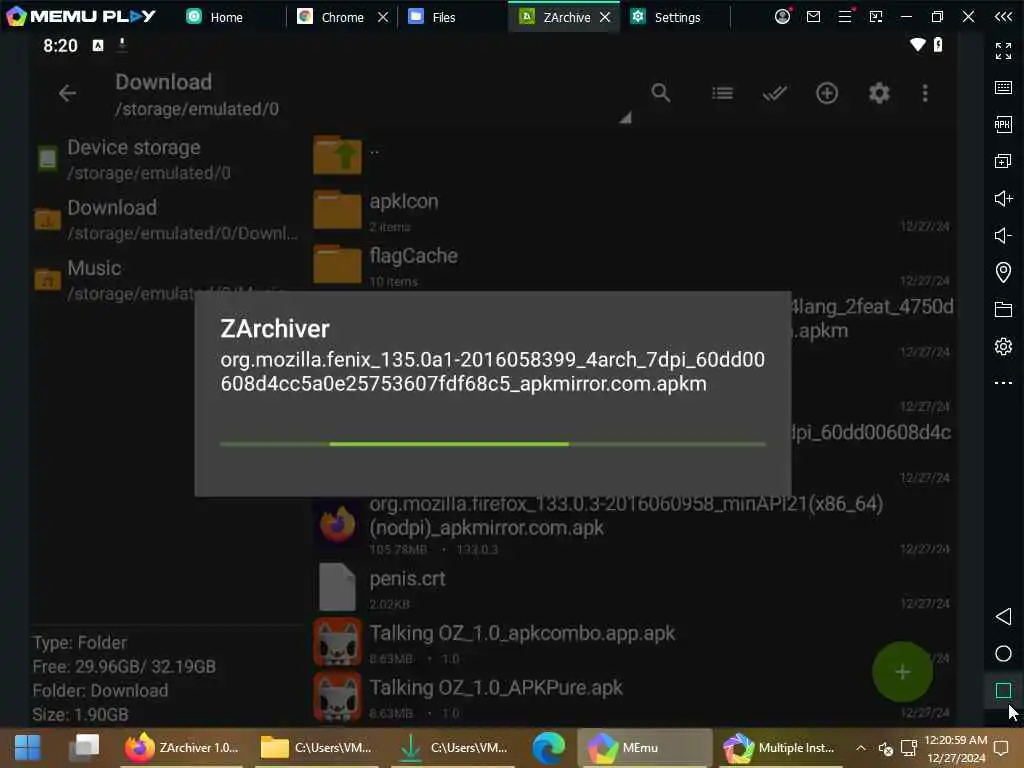The width and height of the screenshot is (1024, 768).
Task: Go up via the parent folder icon
Action: pyautogui.click(x=337, y=155)
